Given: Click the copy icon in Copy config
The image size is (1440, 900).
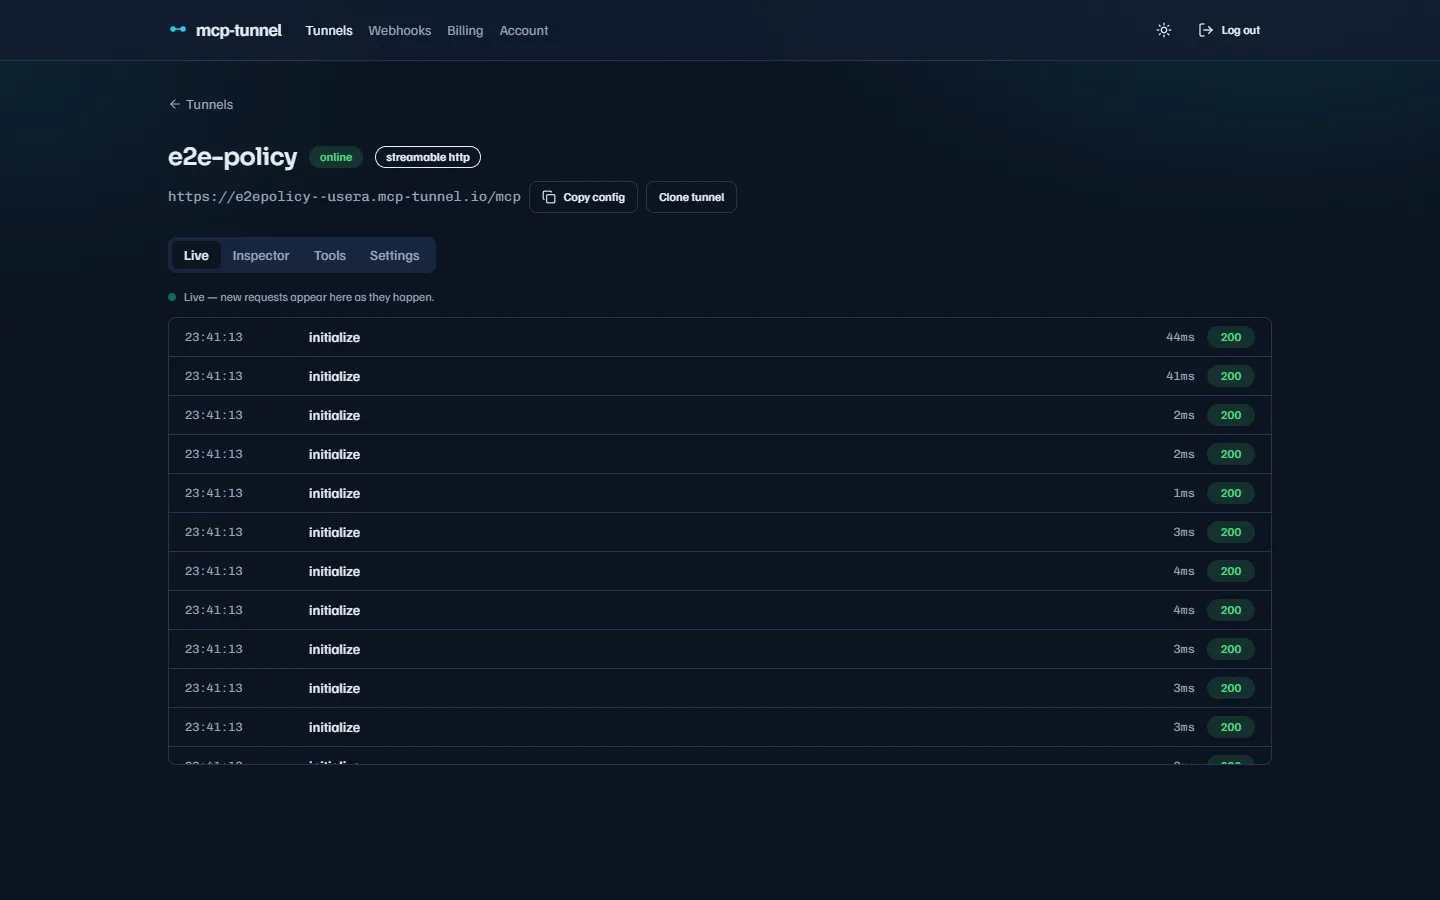Looking at the screenshot, I should coord(549,197).
